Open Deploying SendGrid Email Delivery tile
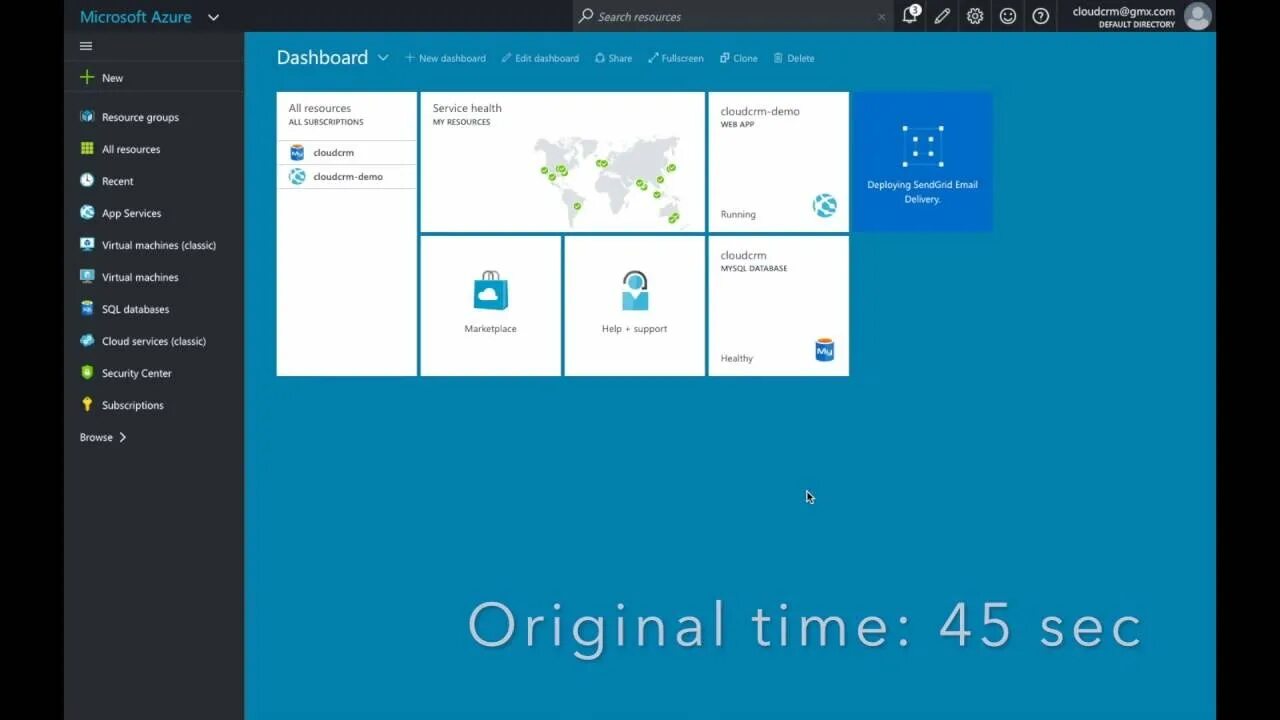The image size is (1280, 720). click(922, 162)
